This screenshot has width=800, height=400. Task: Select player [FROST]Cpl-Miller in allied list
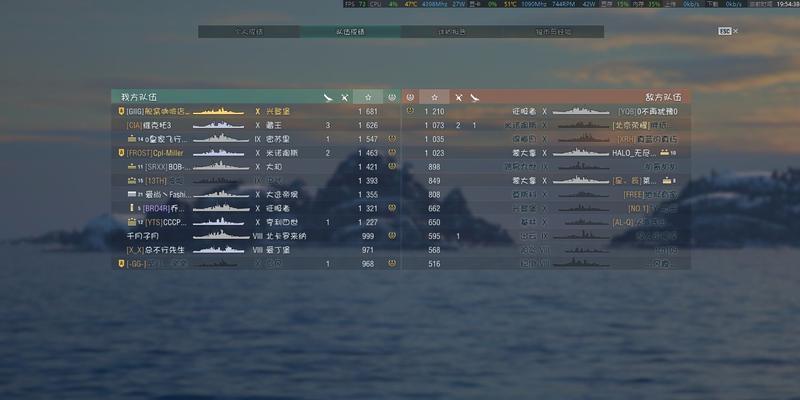coord(256,153)
